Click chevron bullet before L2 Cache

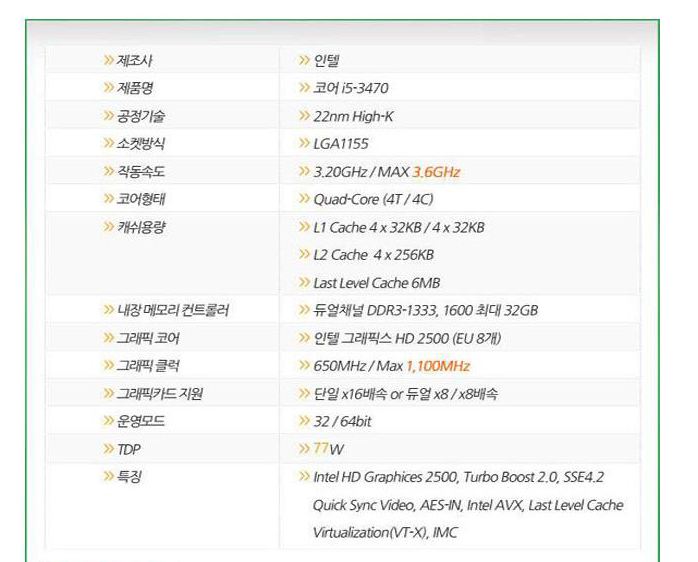pyautogui.click(x=304, y=254)
